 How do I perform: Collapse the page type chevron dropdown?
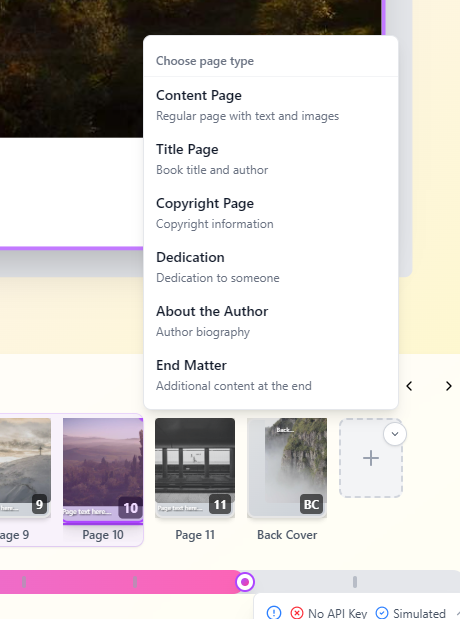click(395, 434)
